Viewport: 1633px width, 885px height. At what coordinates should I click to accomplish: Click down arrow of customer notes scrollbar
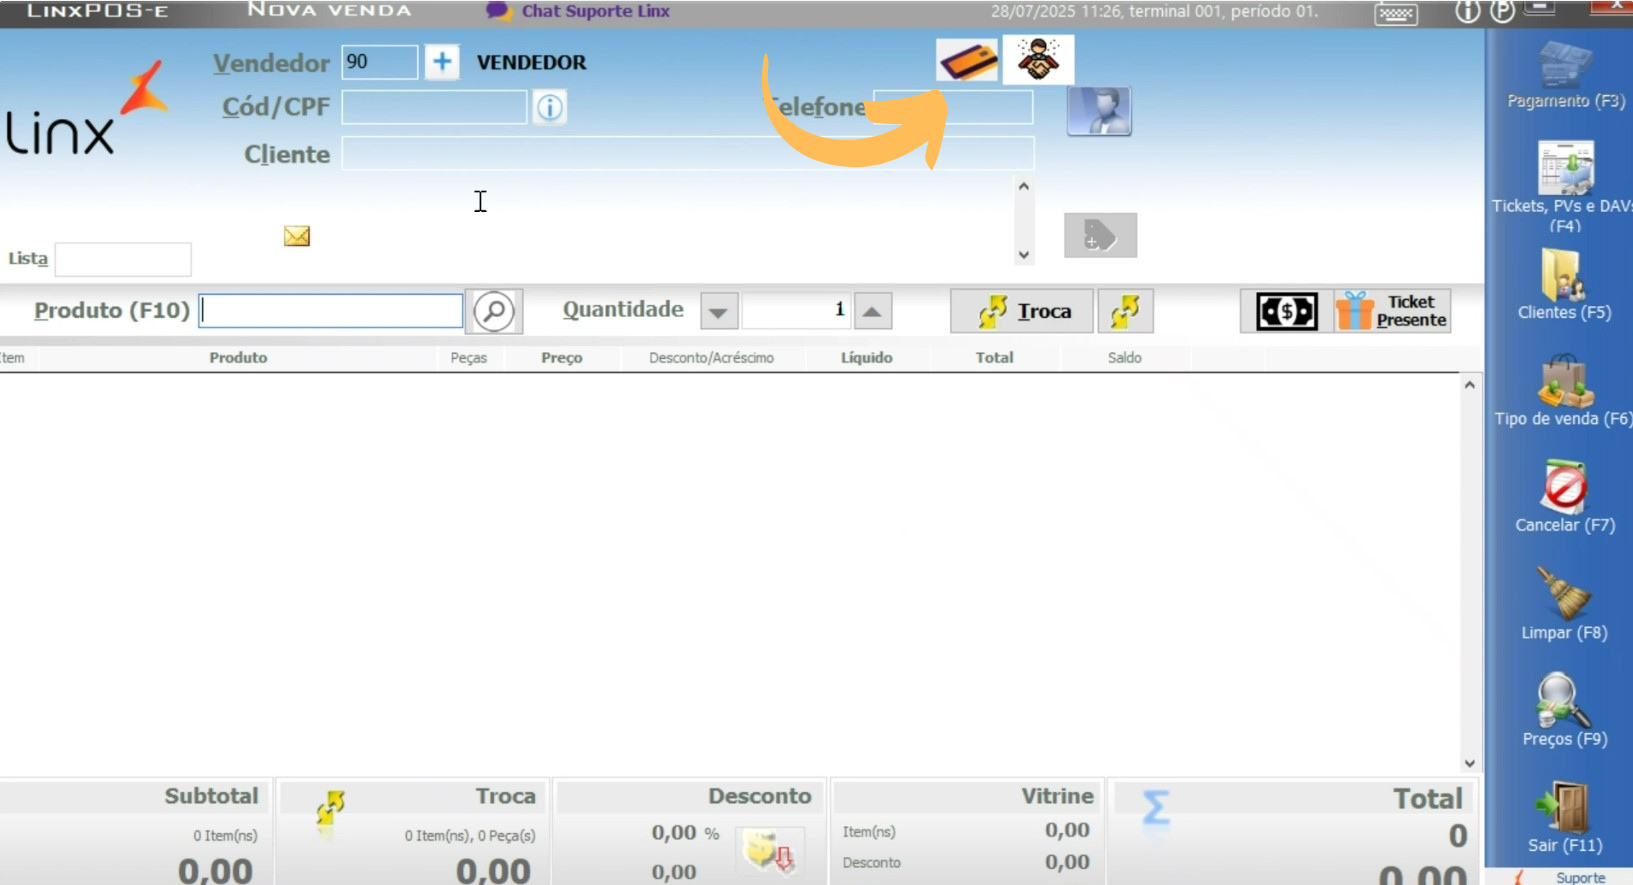pos(1023,255)
